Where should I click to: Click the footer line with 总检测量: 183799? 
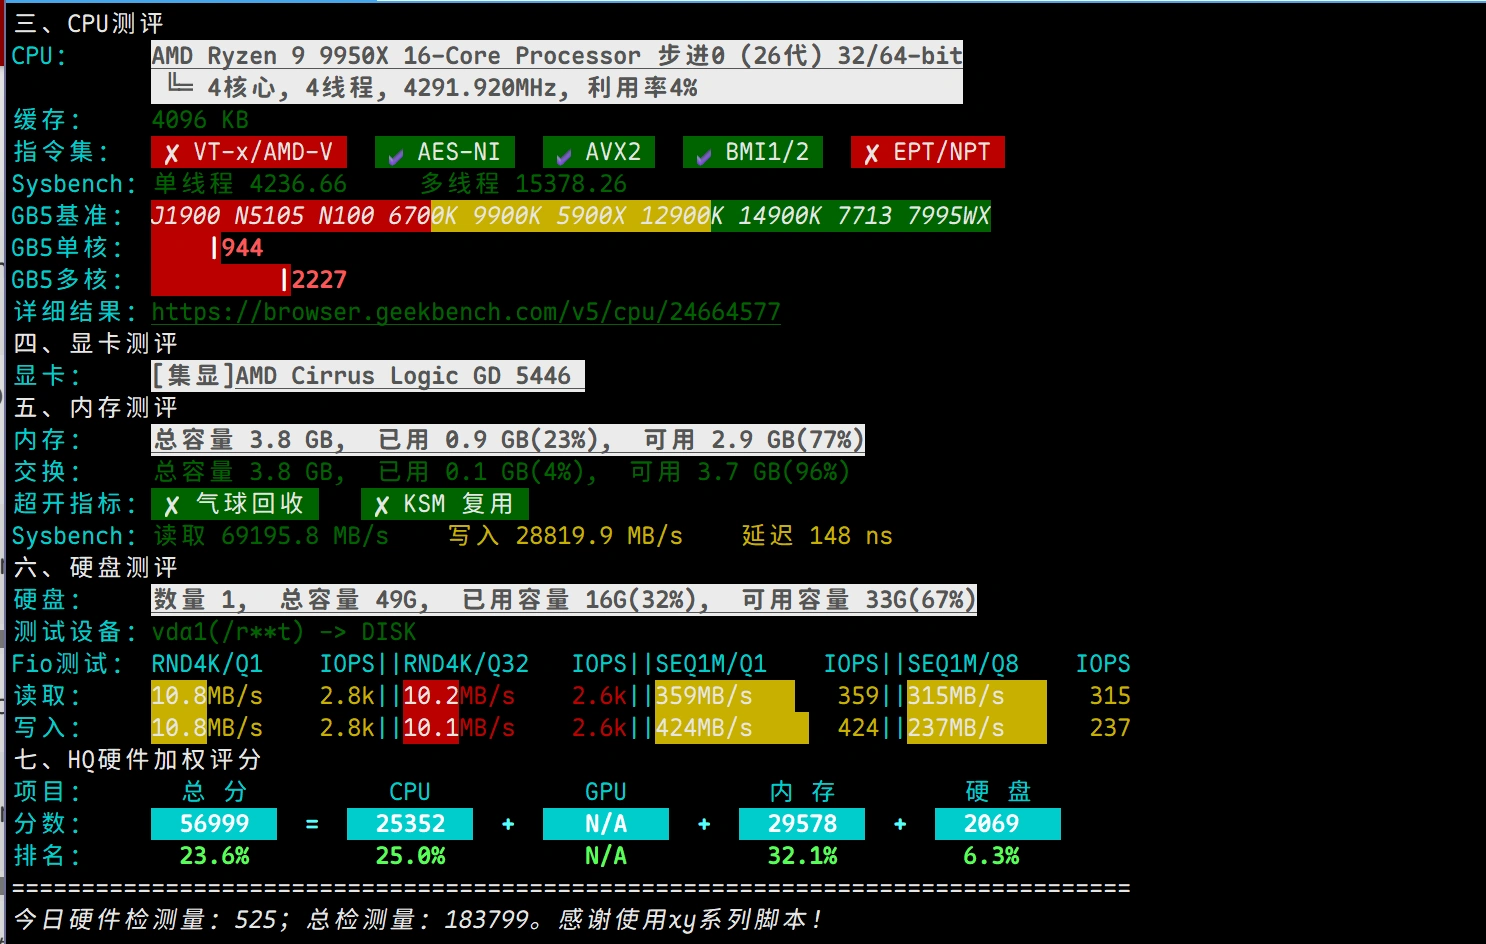pyautogui.click(x=417, y=920)
